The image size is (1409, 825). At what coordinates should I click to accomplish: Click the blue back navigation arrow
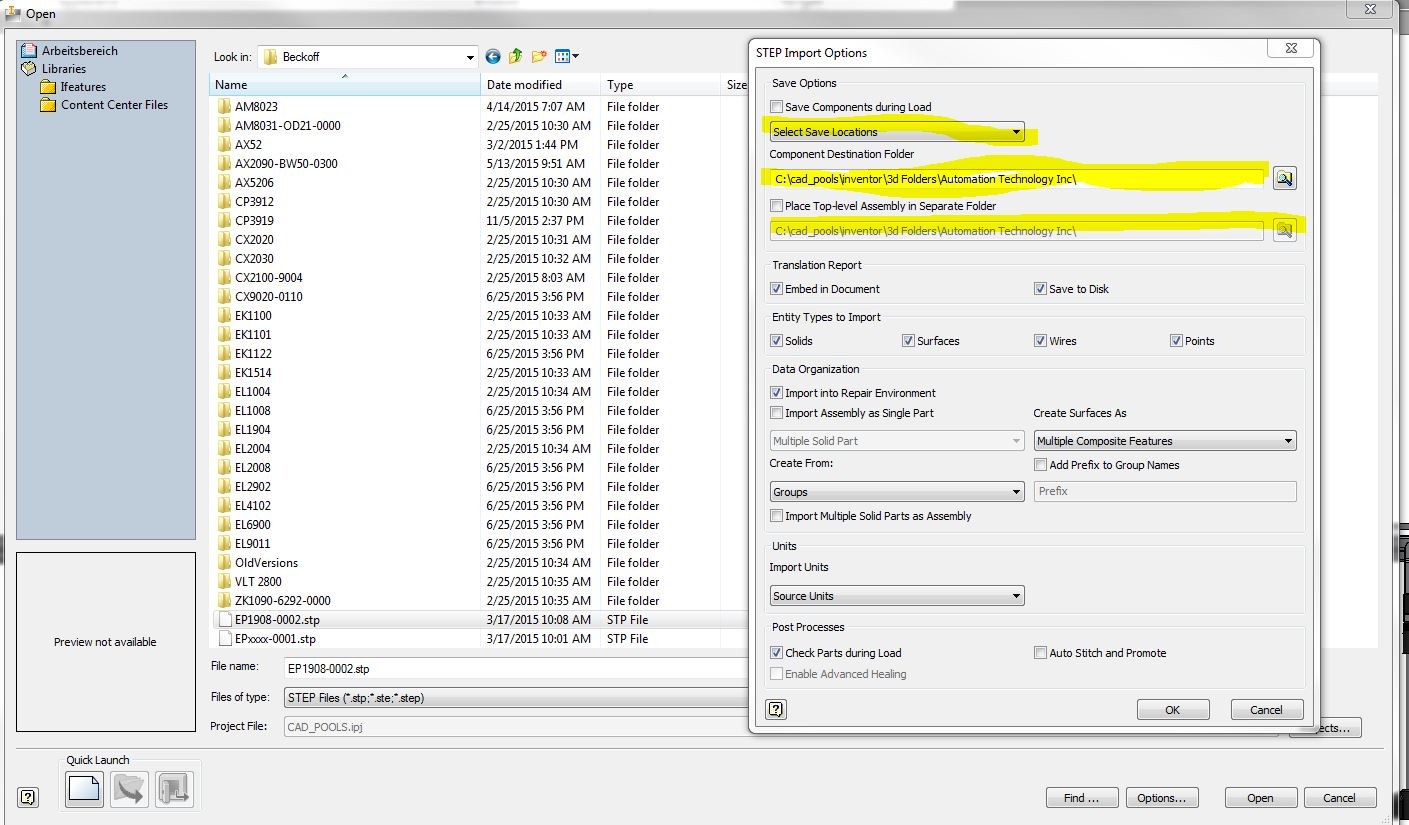pyautogui.click(x=492, y=56)
